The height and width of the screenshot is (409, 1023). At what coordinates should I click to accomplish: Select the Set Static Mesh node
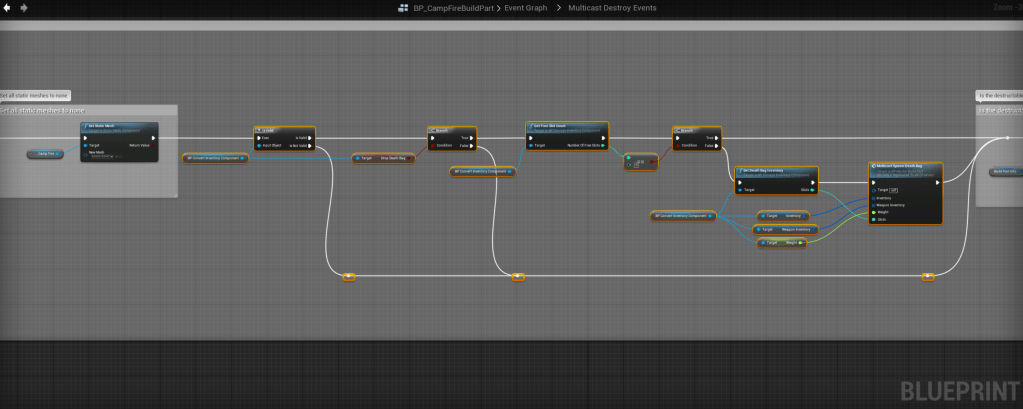click(x=118, y=128)
